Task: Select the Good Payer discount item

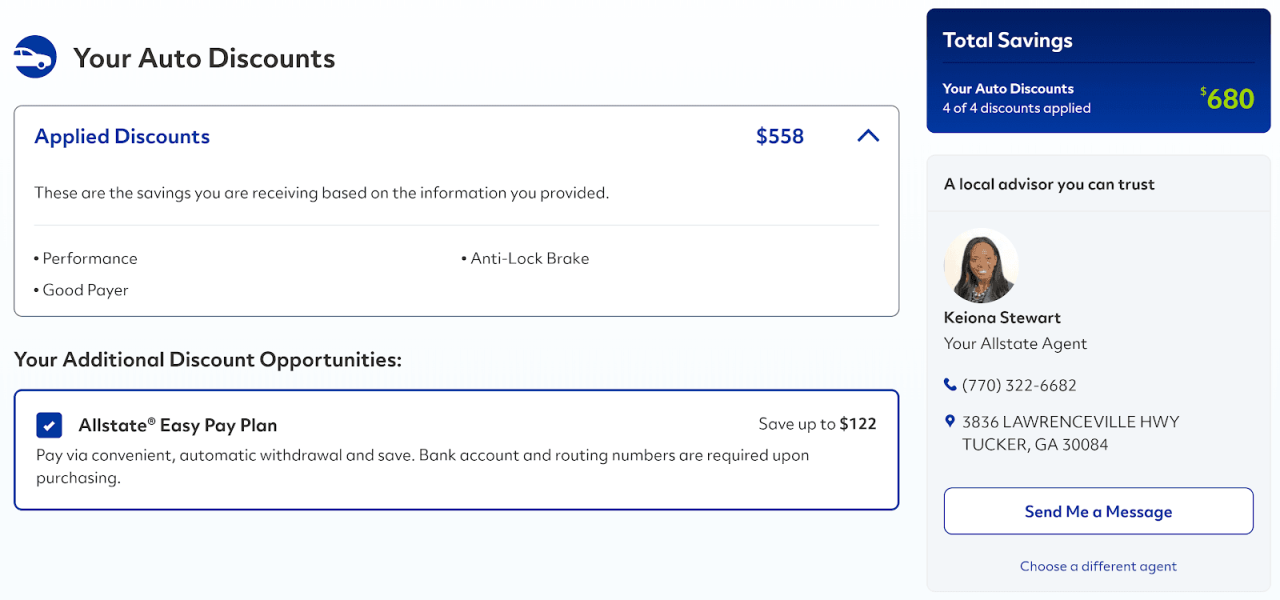Action: pos(85,290)
